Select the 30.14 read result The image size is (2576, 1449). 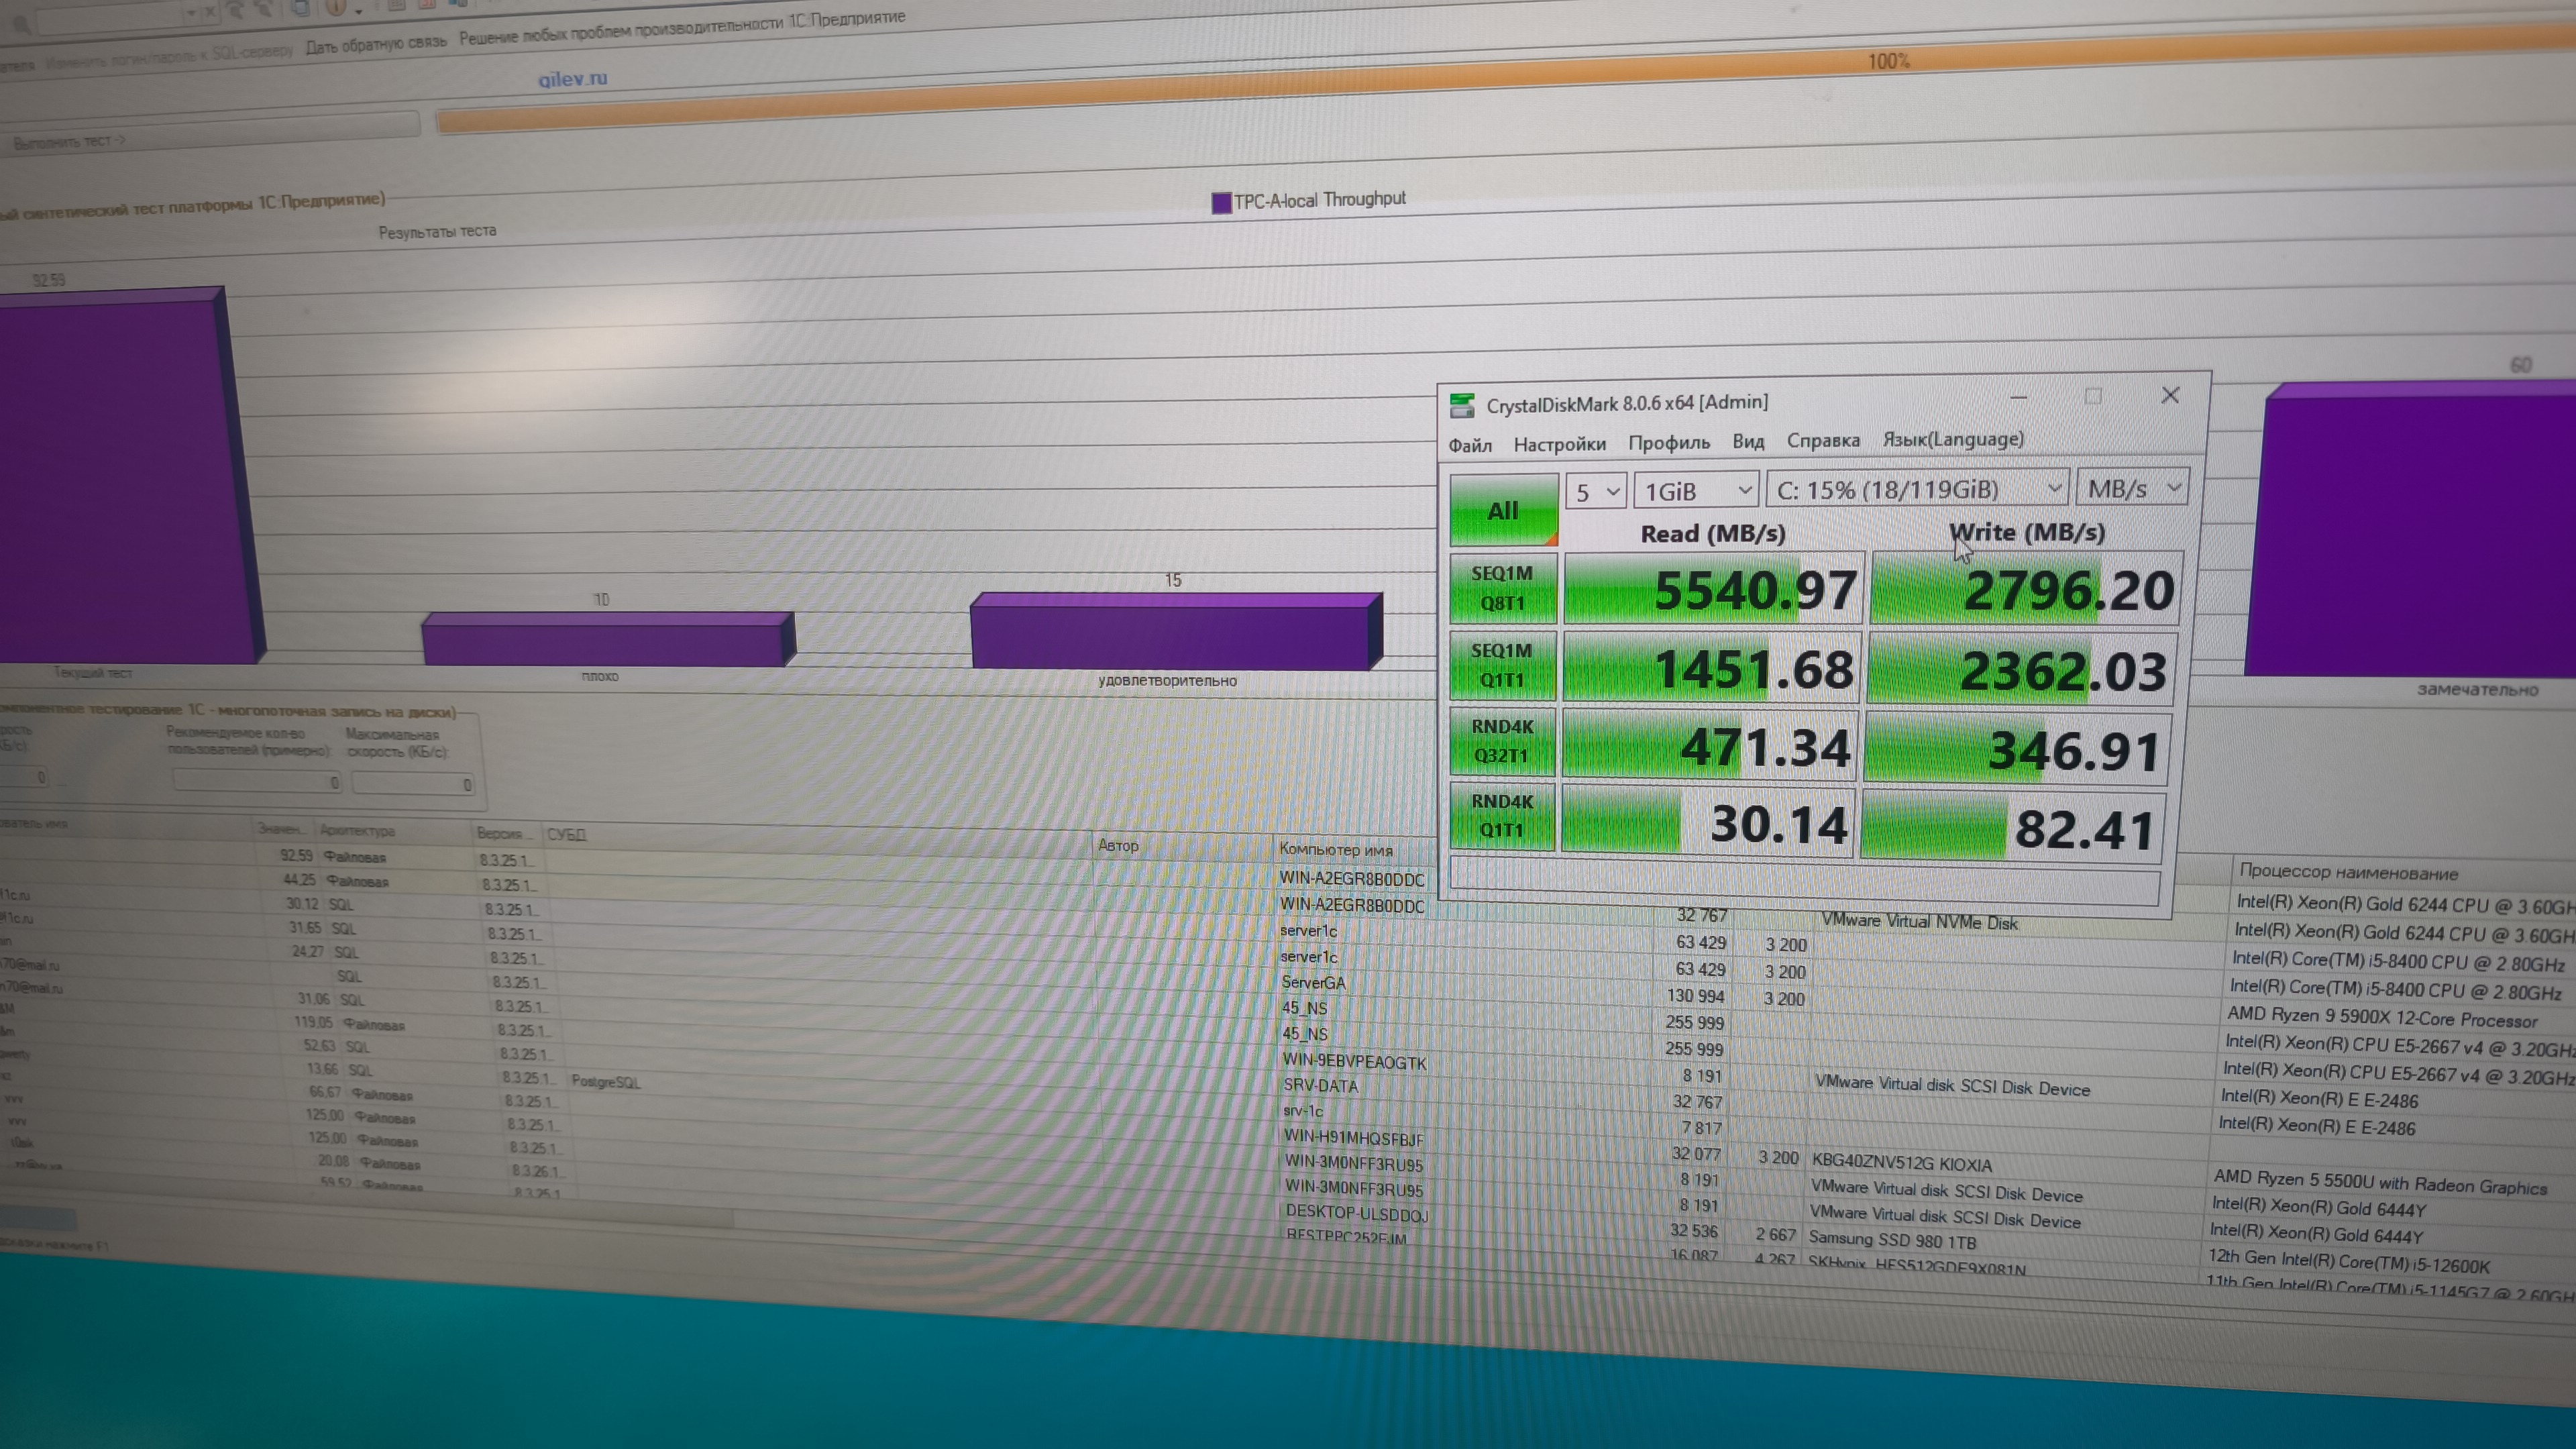pos(1709,822)
